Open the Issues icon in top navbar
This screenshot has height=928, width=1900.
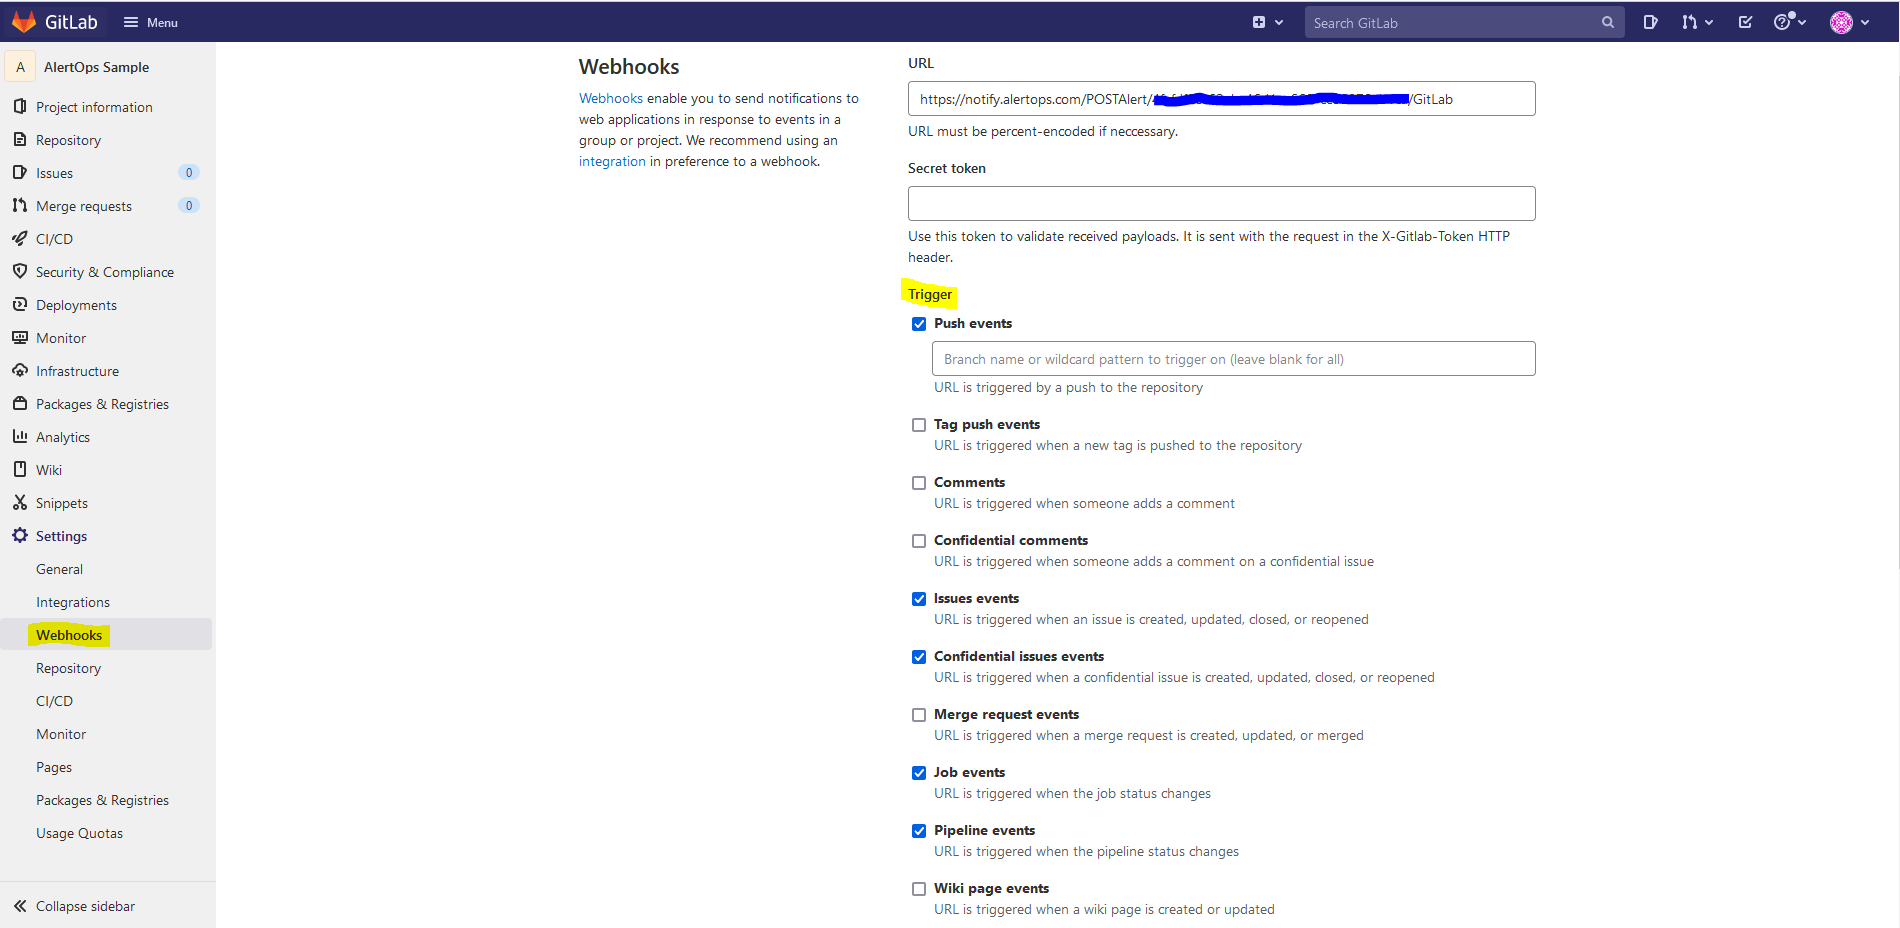point(1650,22)
